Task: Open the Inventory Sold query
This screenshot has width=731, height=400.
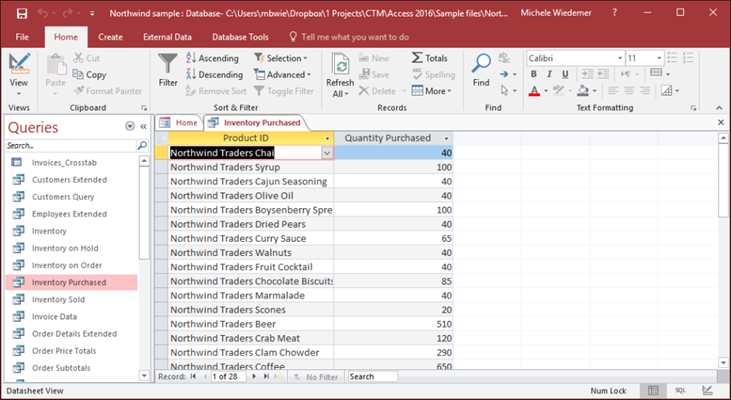Action: [x=58, y=299]
